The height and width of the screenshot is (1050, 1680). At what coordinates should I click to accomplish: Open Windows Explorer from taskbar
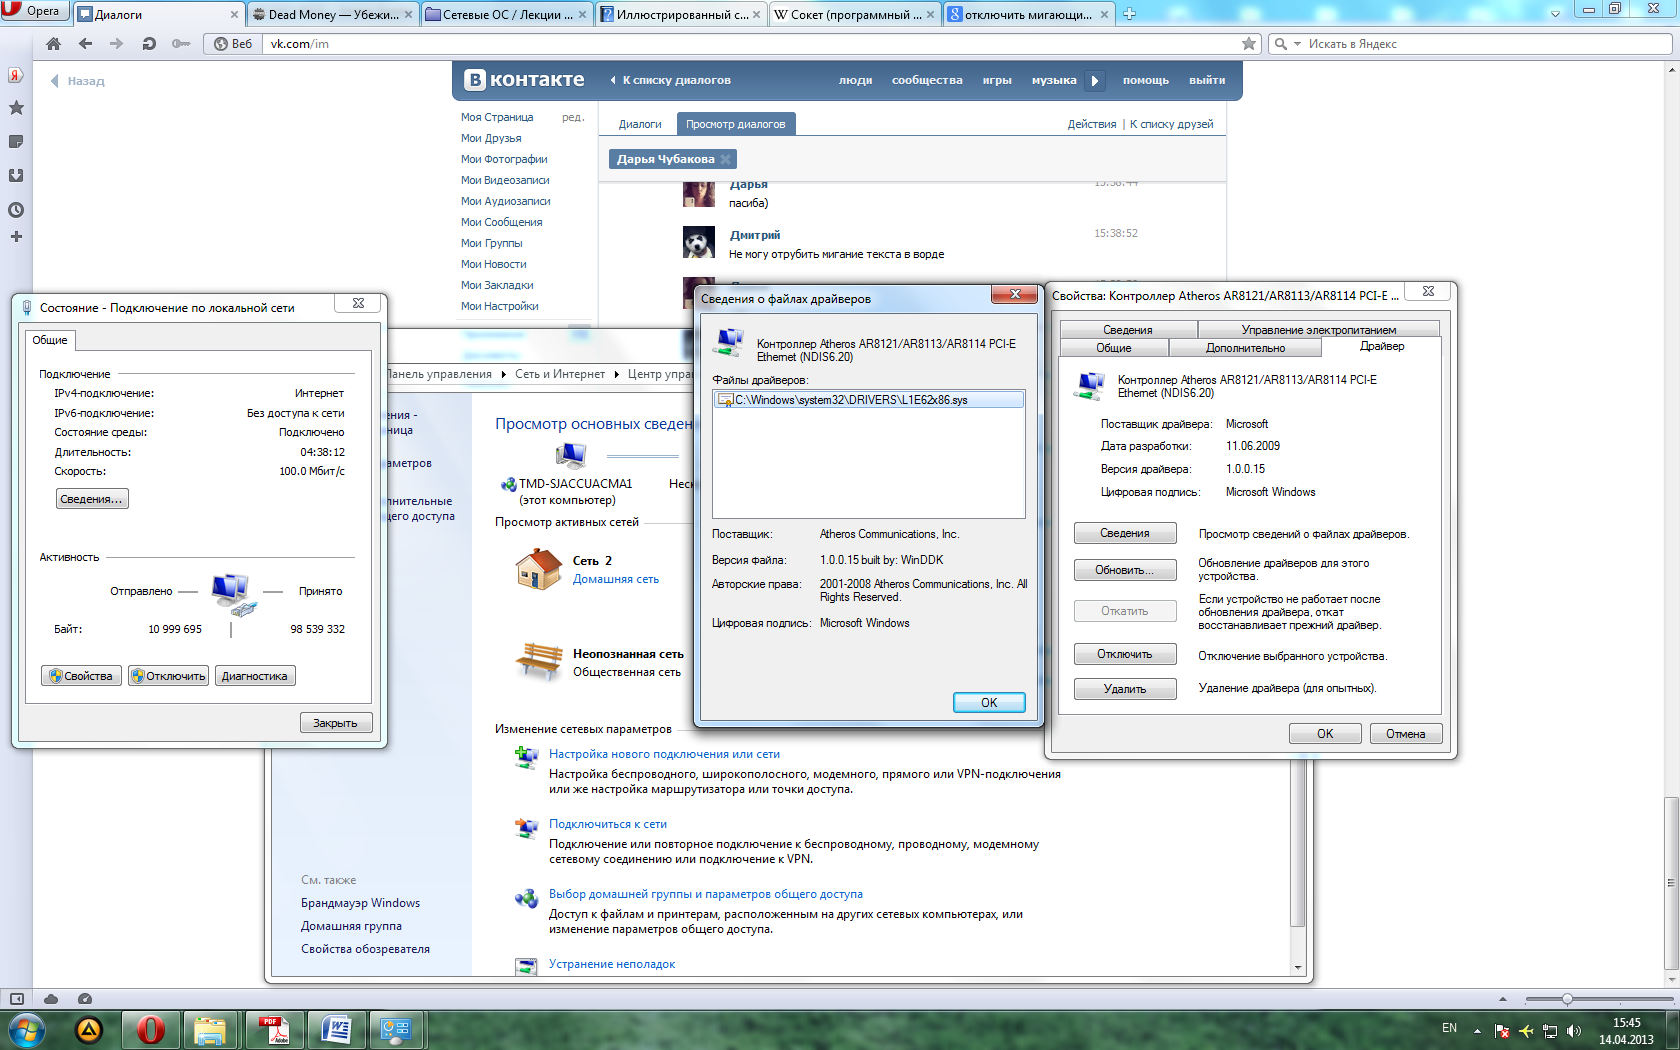[211, 1030]
